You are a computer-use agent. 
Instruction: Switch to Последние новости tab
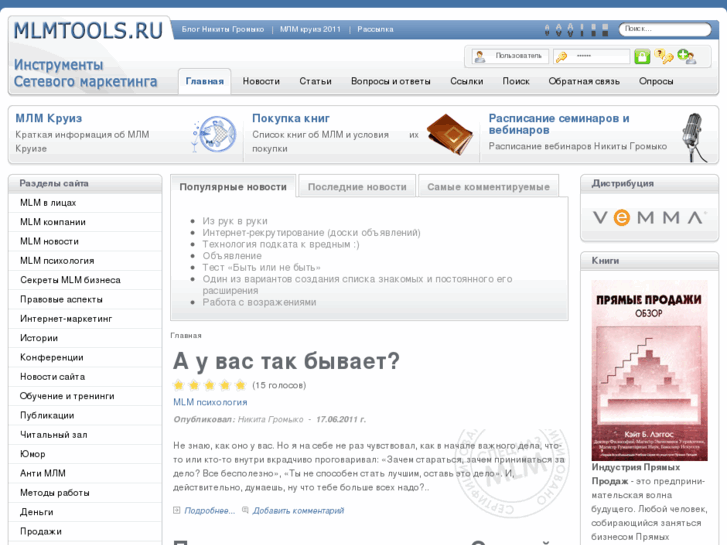coord(357,186)
